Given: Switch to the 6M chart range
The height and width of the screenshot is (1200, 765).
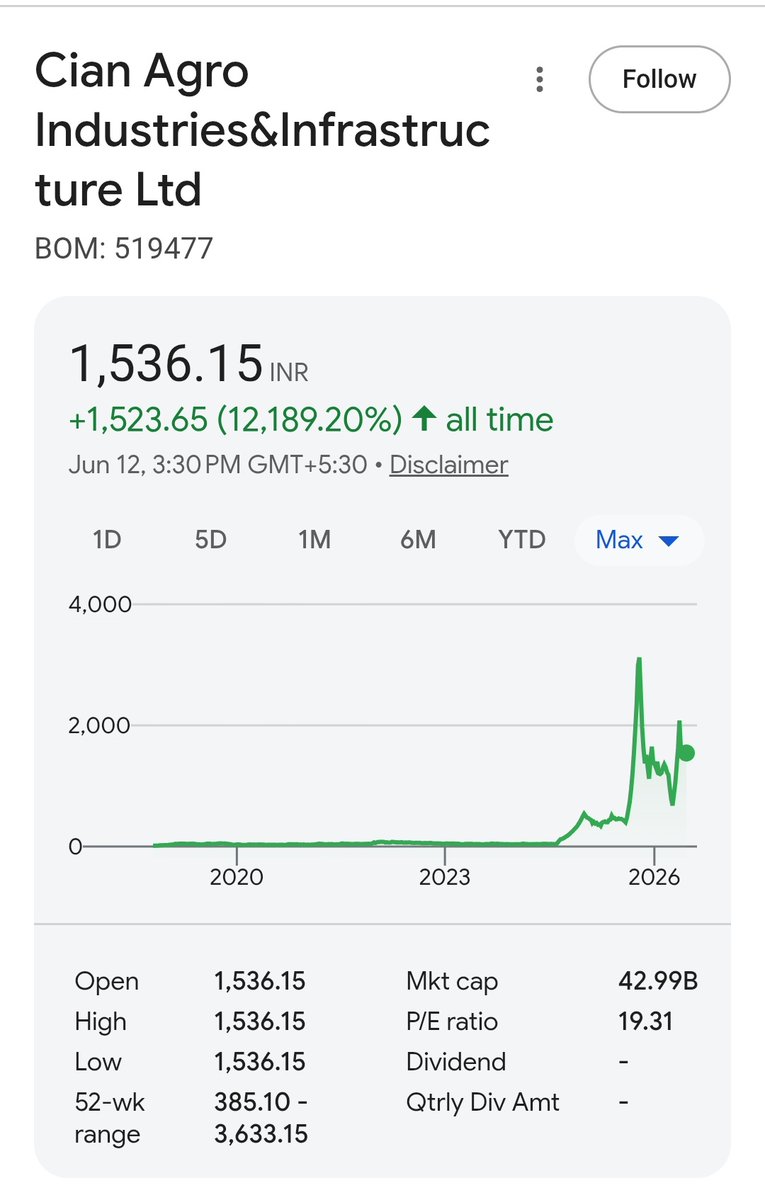Looking at the screenshot, I should click(x=418, y=540).
